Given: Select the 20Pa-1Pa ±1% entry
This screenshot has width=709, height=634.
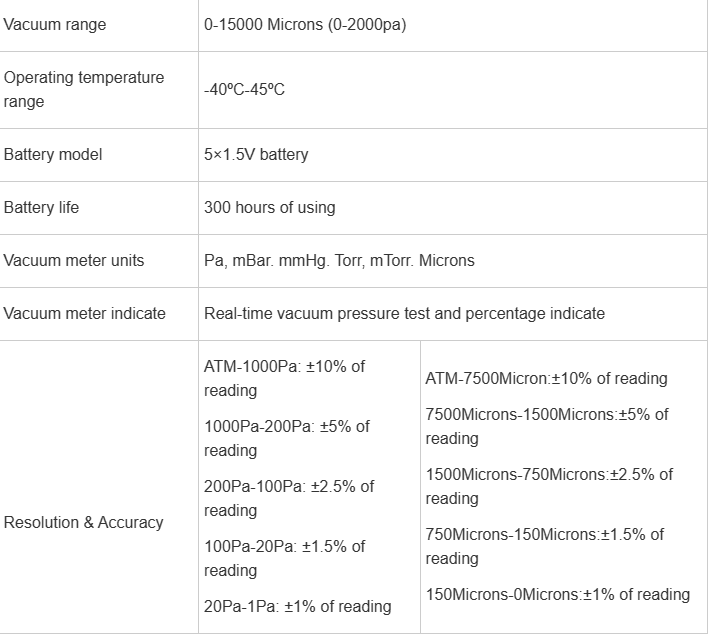Looking at the screenshot, I should pyautogui.click(x=297, y=606).
